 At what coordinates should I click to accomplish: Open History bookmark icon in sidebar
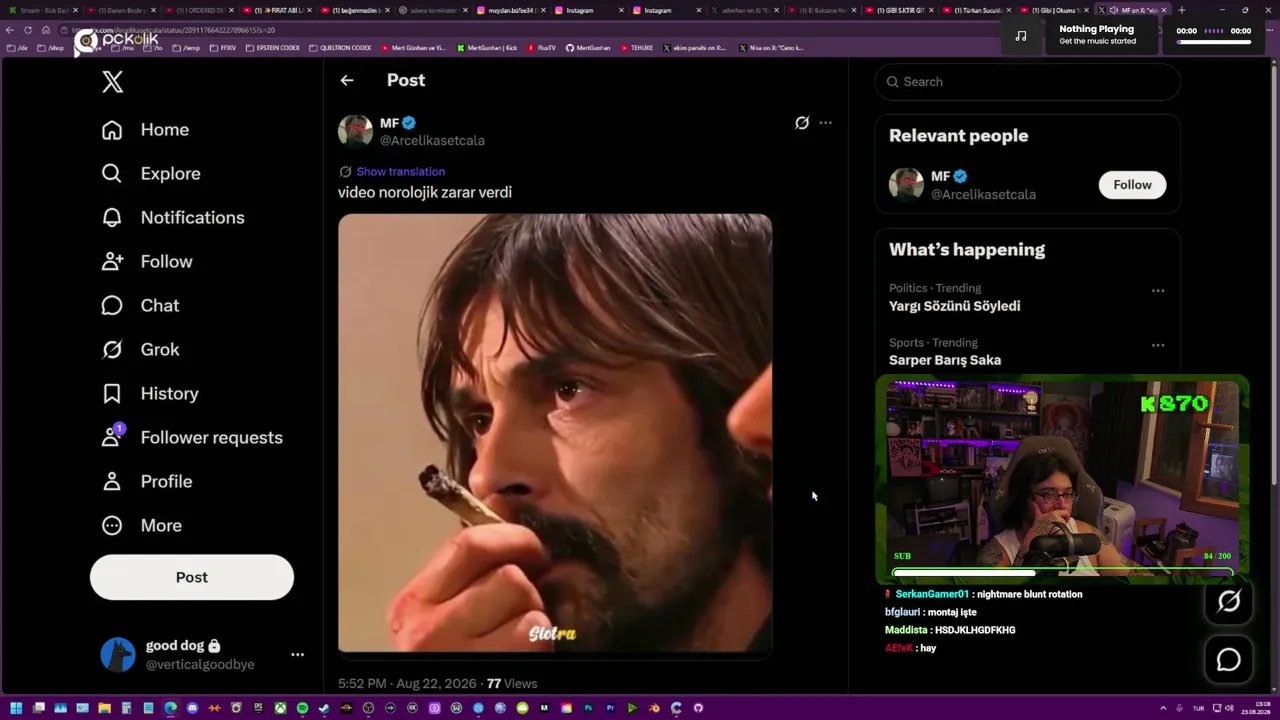click(112, 394)
